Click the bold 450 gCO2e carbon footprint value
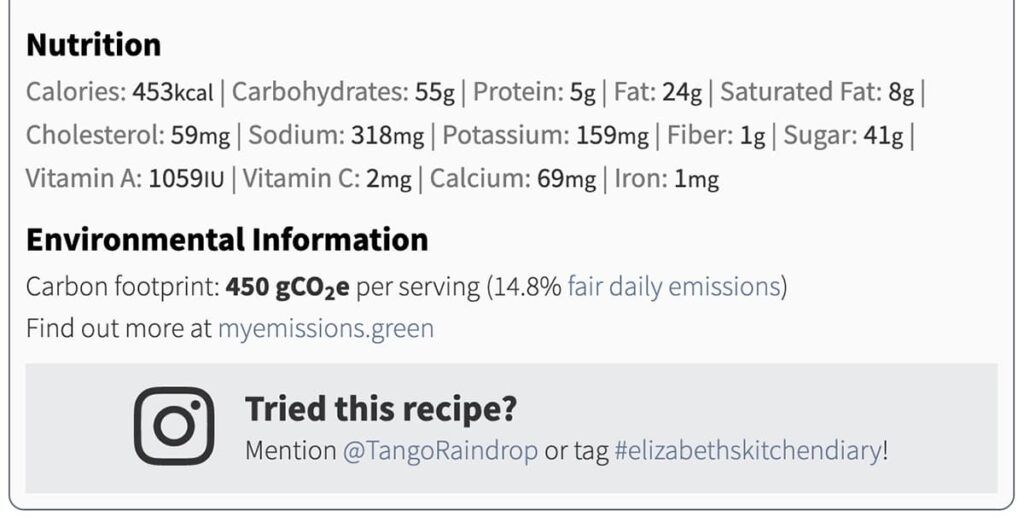Viewport: 1024px width, 522px height. 287,287
